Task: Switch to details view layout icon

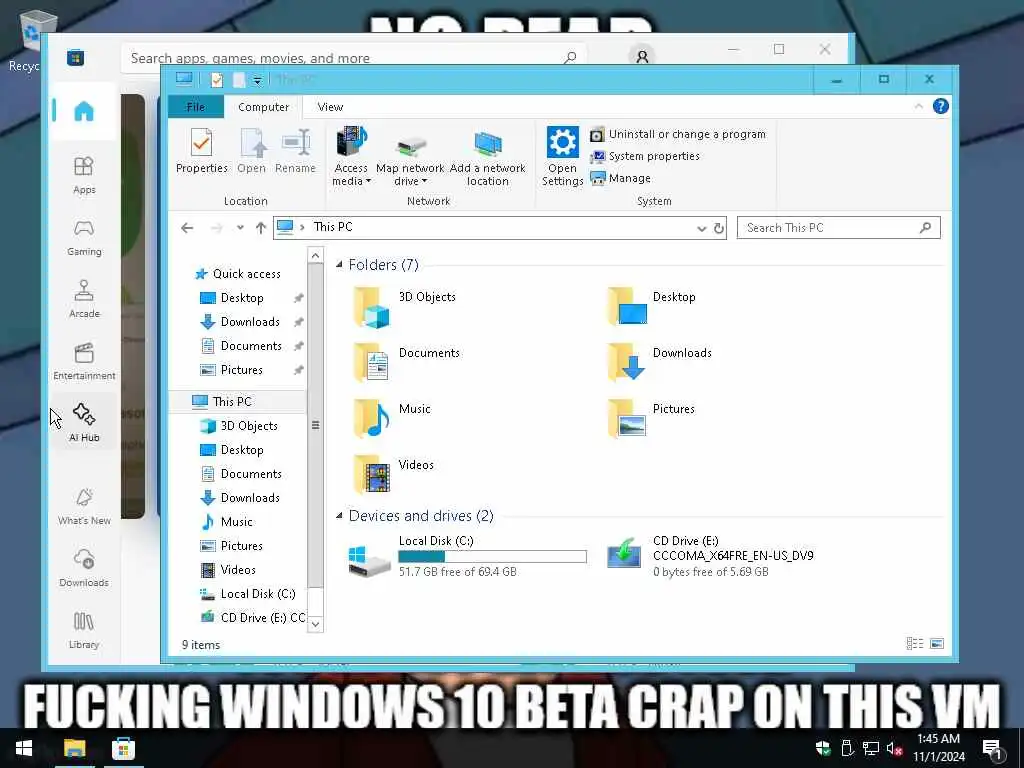Action: click(x=915, y=644)
